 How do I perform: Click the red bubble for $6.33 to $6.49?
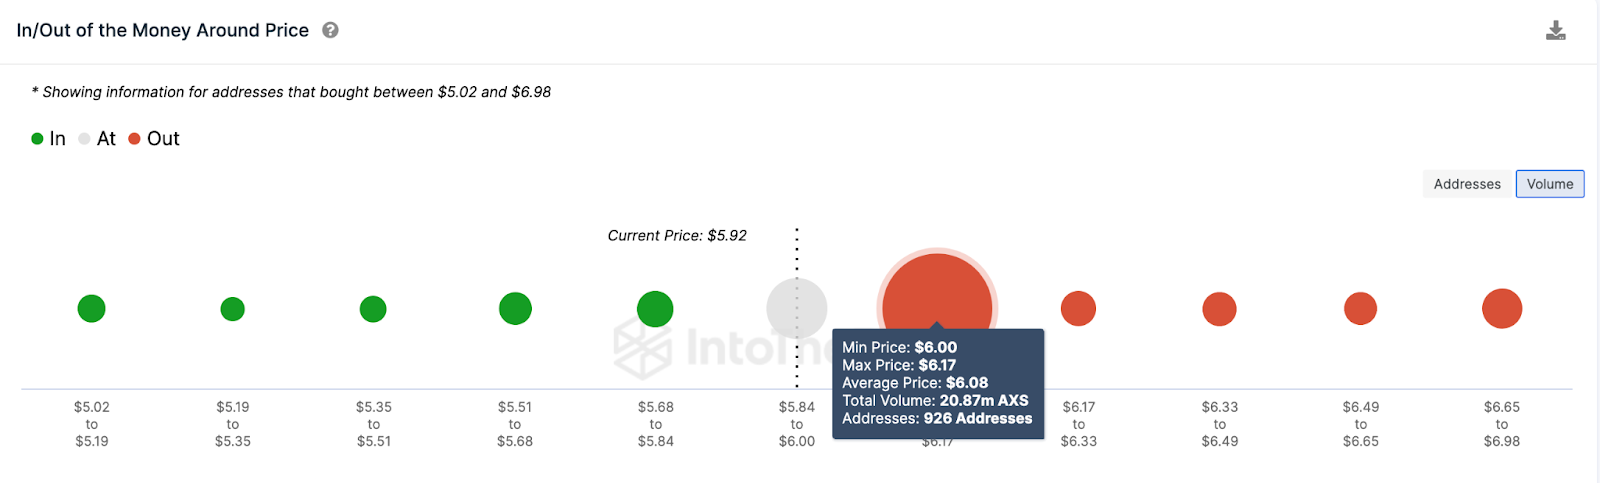coord(1219,309)
